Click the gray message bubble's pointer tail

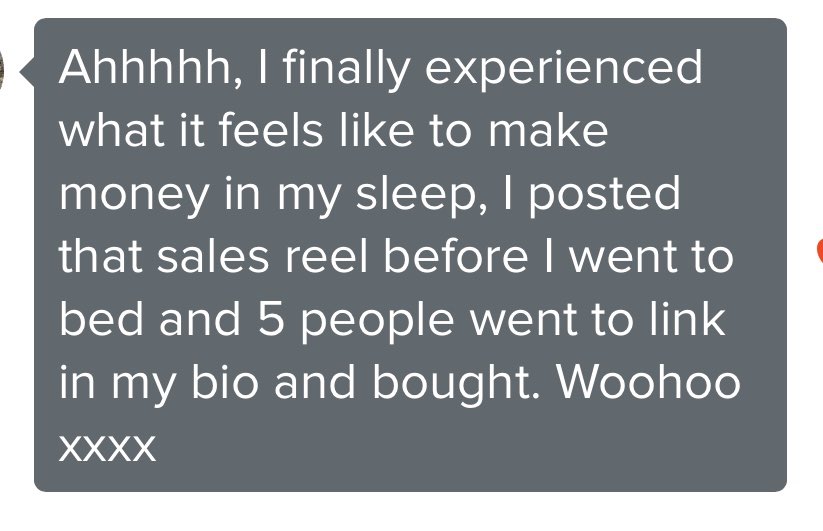[x=27, y=72]
